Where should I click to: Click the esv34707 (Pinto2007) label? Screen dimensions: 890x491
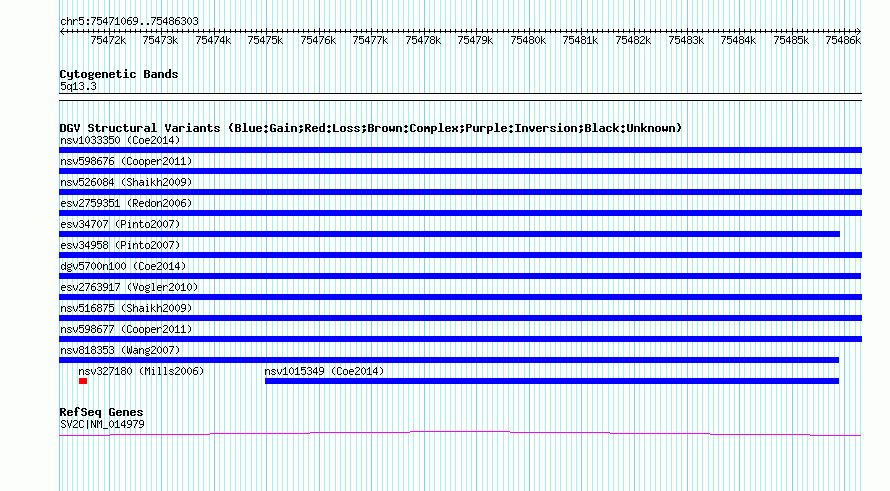120,224
